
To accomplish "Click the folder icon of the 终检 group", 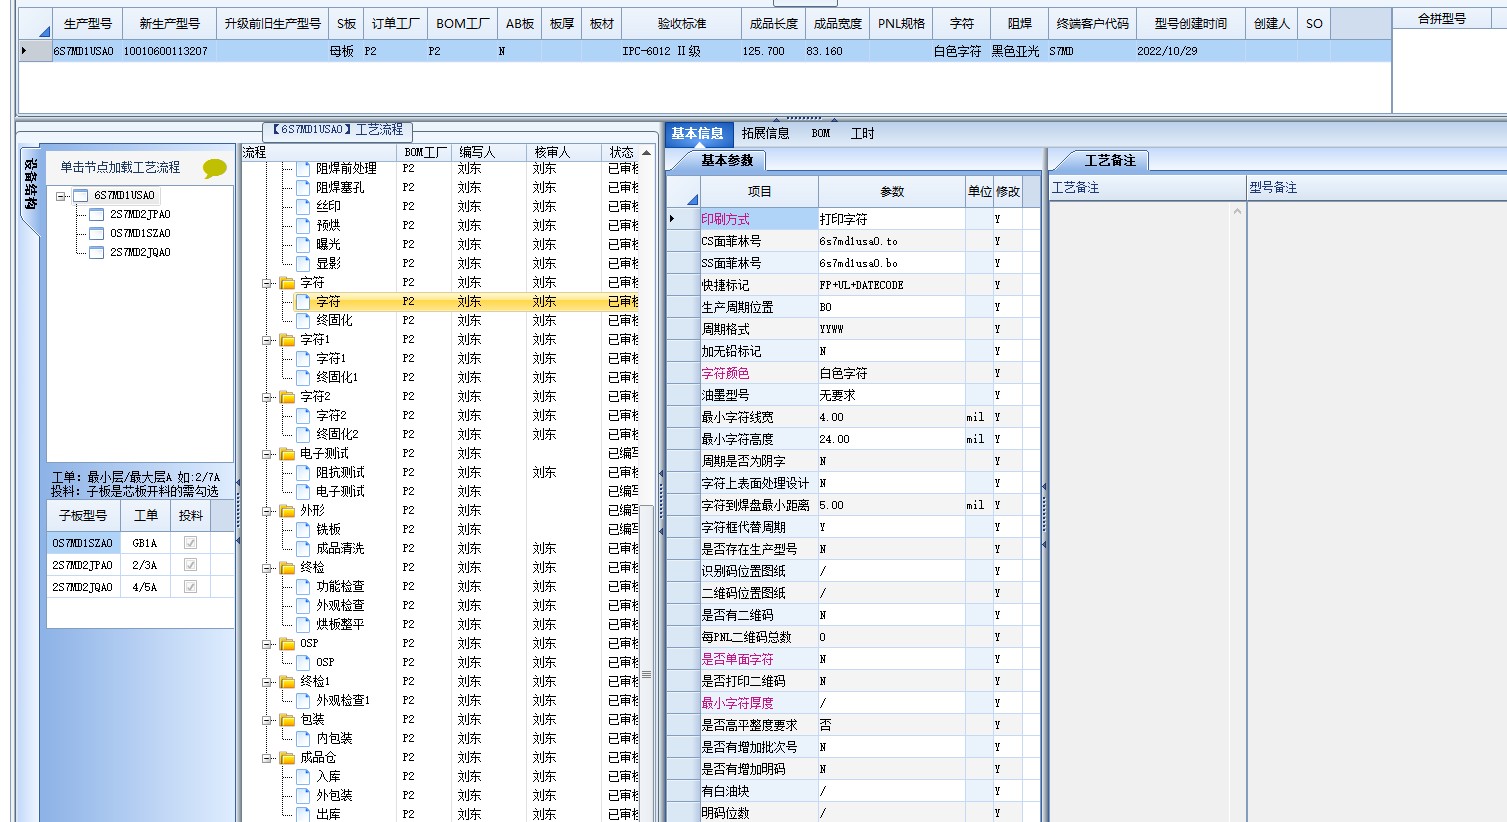I will point(287,568).
